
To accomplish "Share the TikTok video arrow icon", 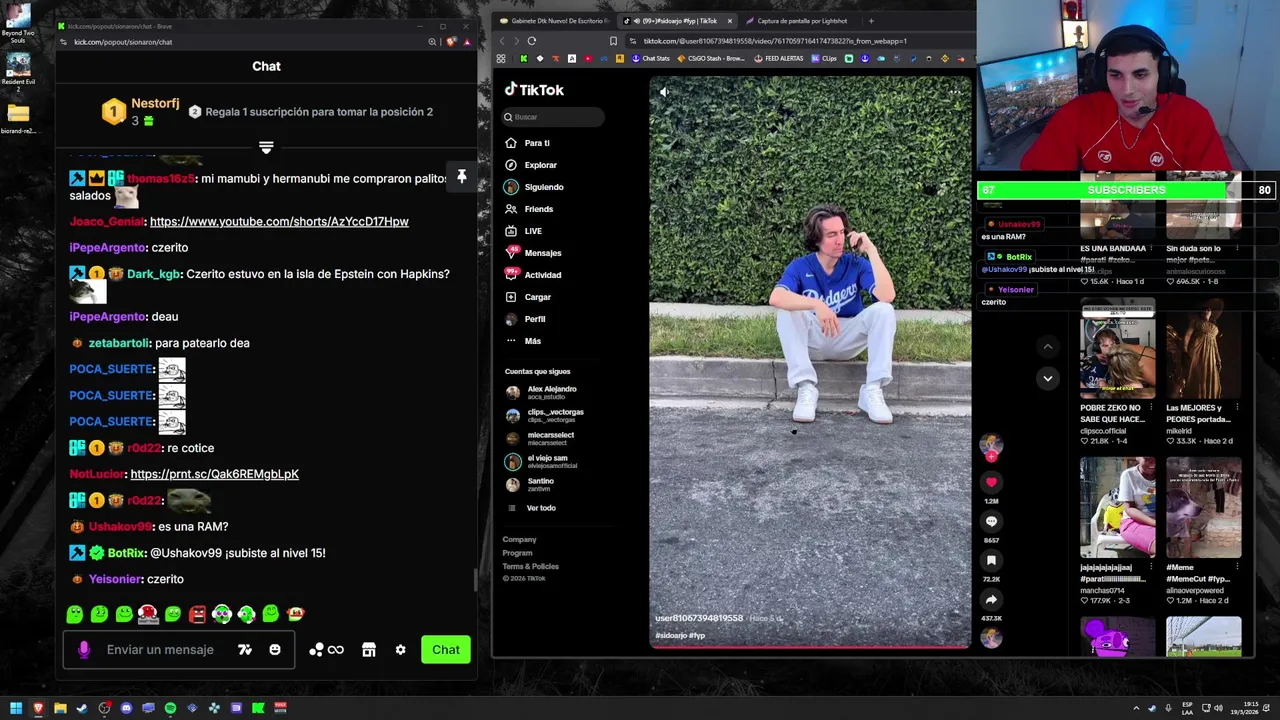I will (x=991, y=599).
